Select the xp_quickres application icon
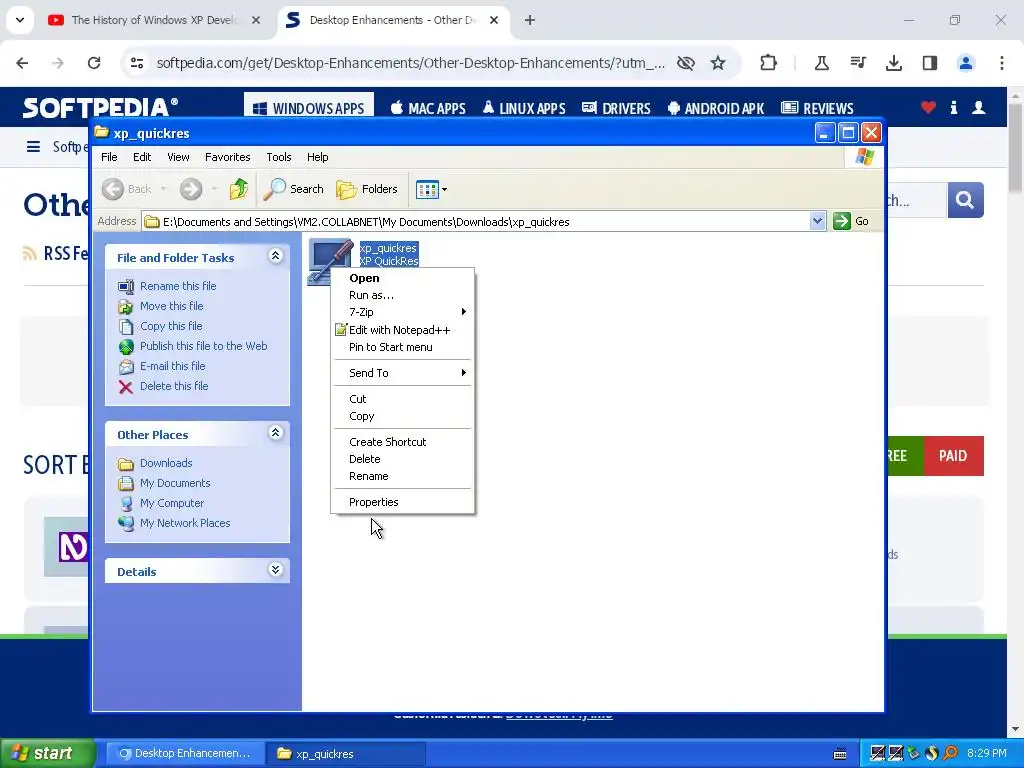Screen dimensions: 1024x768 pos(329,260)
